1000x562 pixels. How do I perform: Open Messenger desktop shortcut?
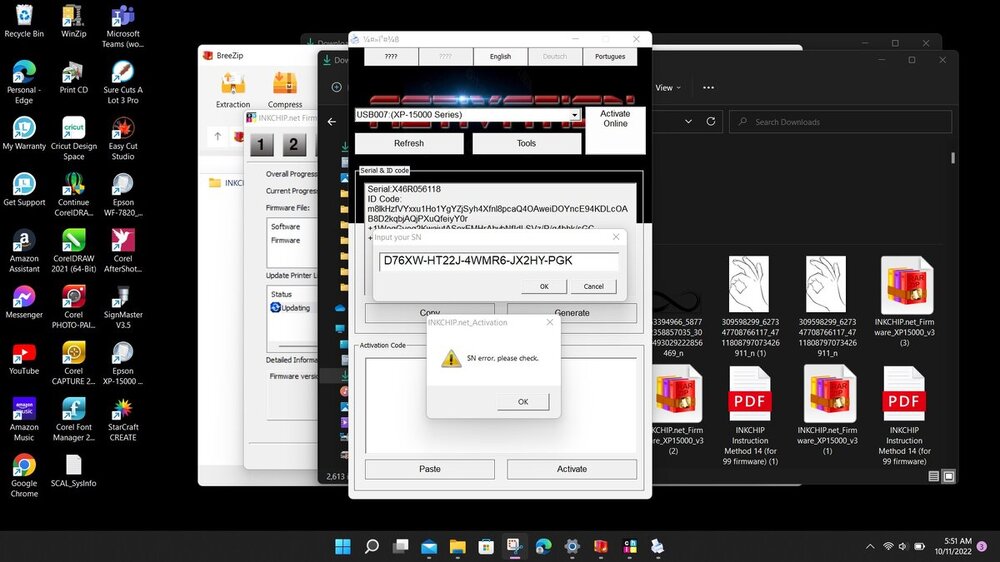24,301
